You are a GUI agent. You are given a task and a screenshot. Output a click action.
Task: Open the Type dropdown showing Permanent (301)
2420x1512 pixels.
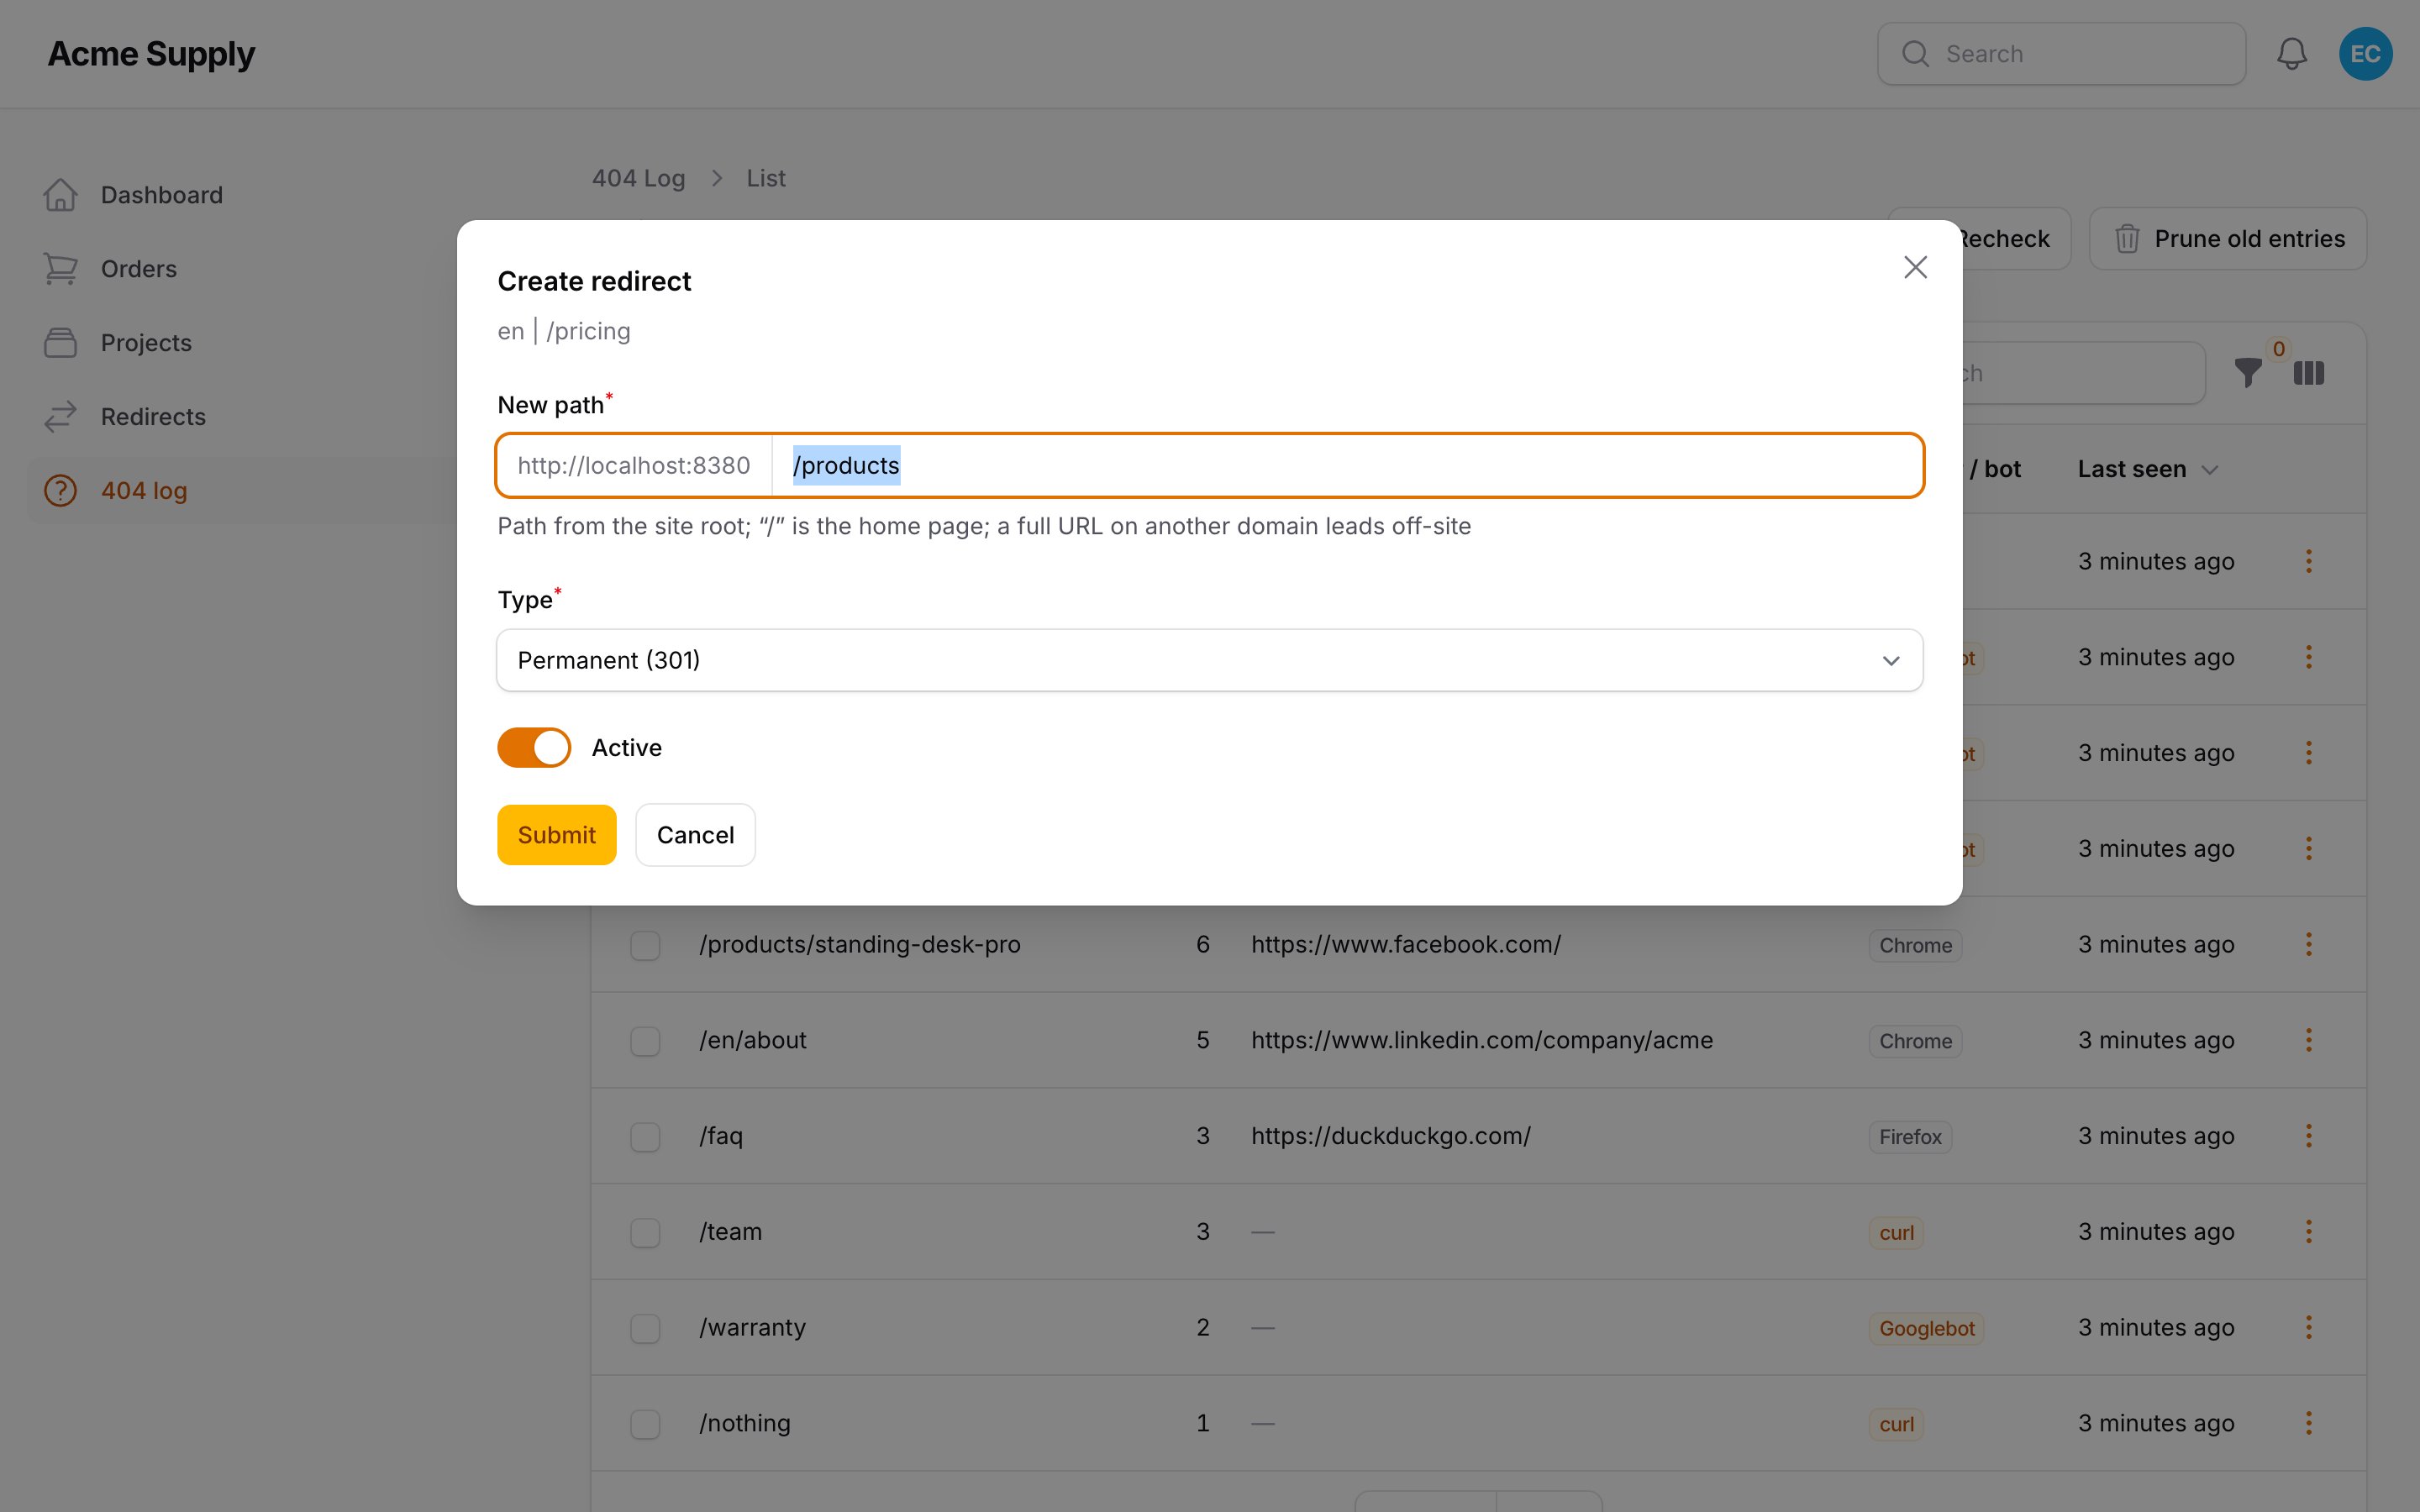(1209, 660)
